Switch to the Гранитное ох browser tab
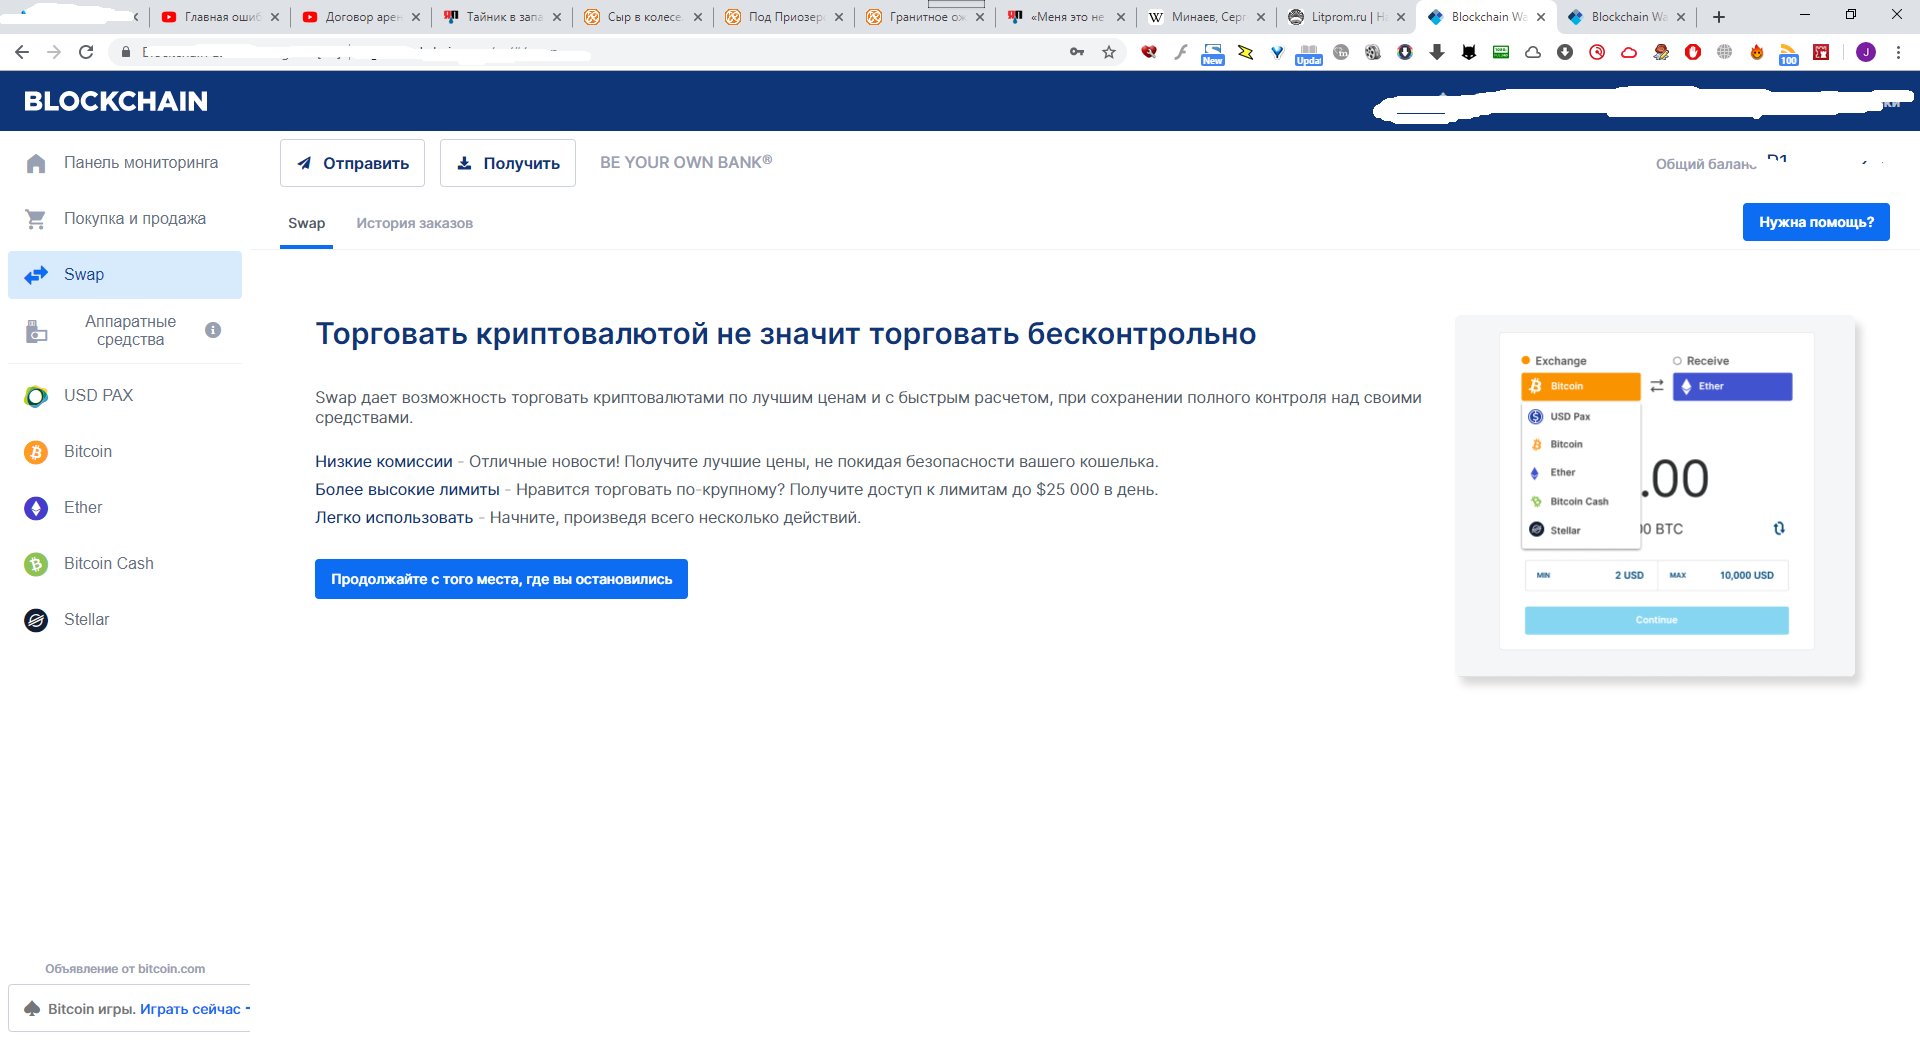The image size is (1920, 1040). pyautogui.click(x=925, y=17)
